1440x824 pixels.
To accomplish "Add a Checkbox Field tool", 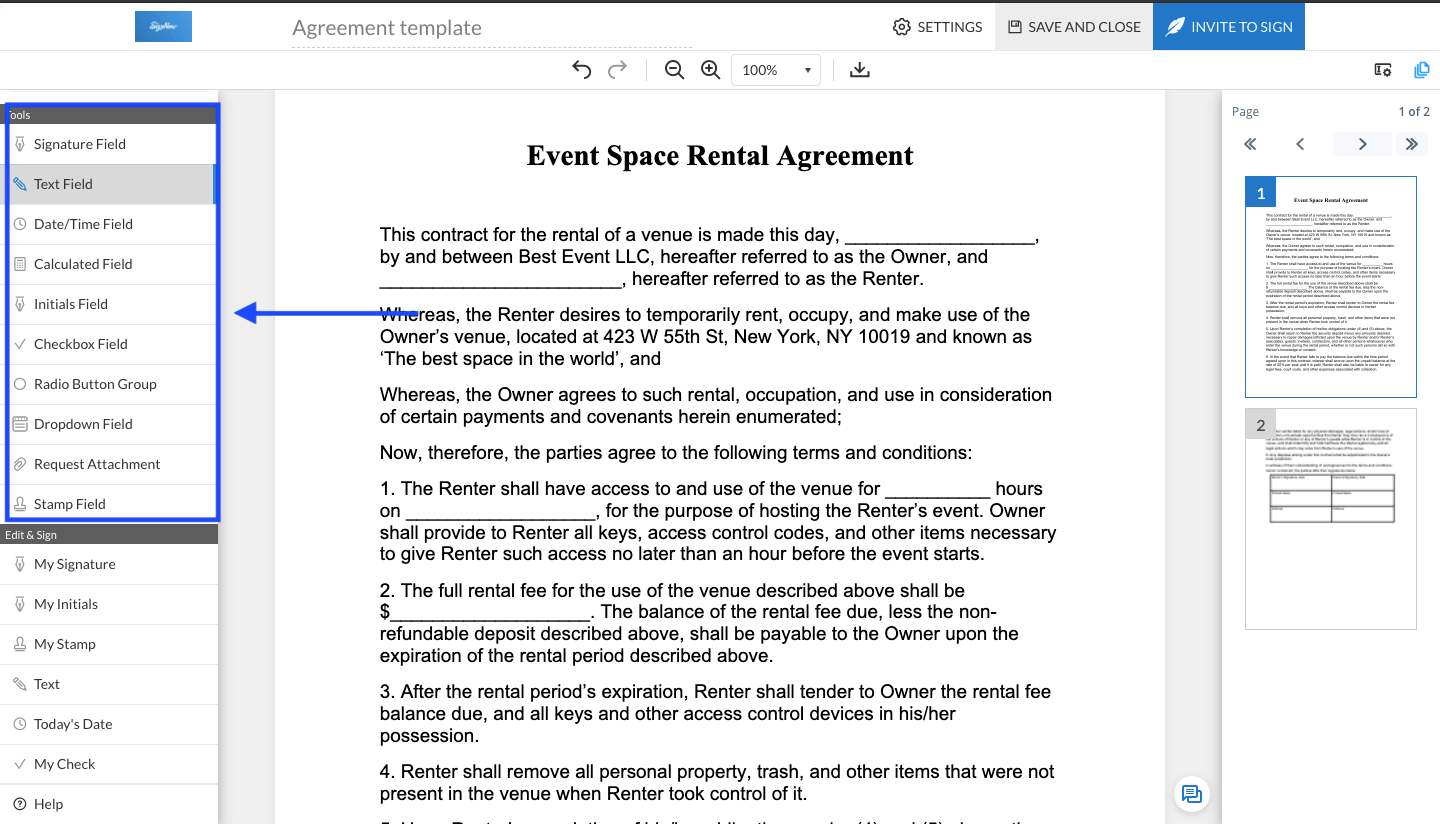I will (80, 344).
